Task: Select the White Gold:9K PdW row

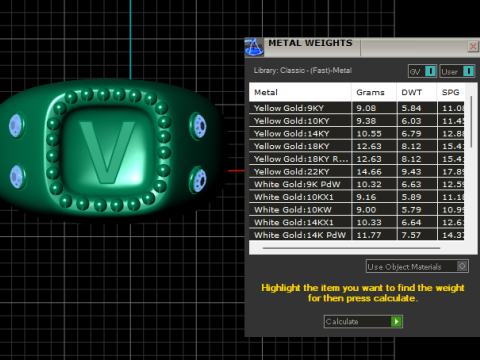Action: (357, 184)
